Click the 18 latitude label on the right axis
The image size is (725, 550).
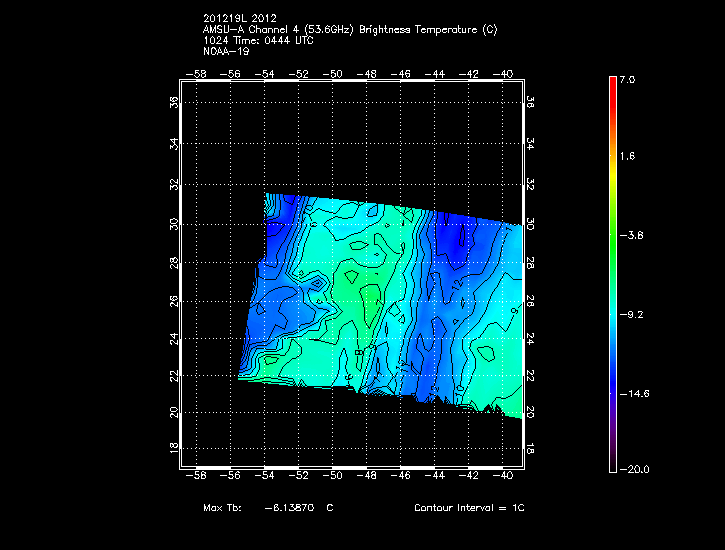(531, 449)
